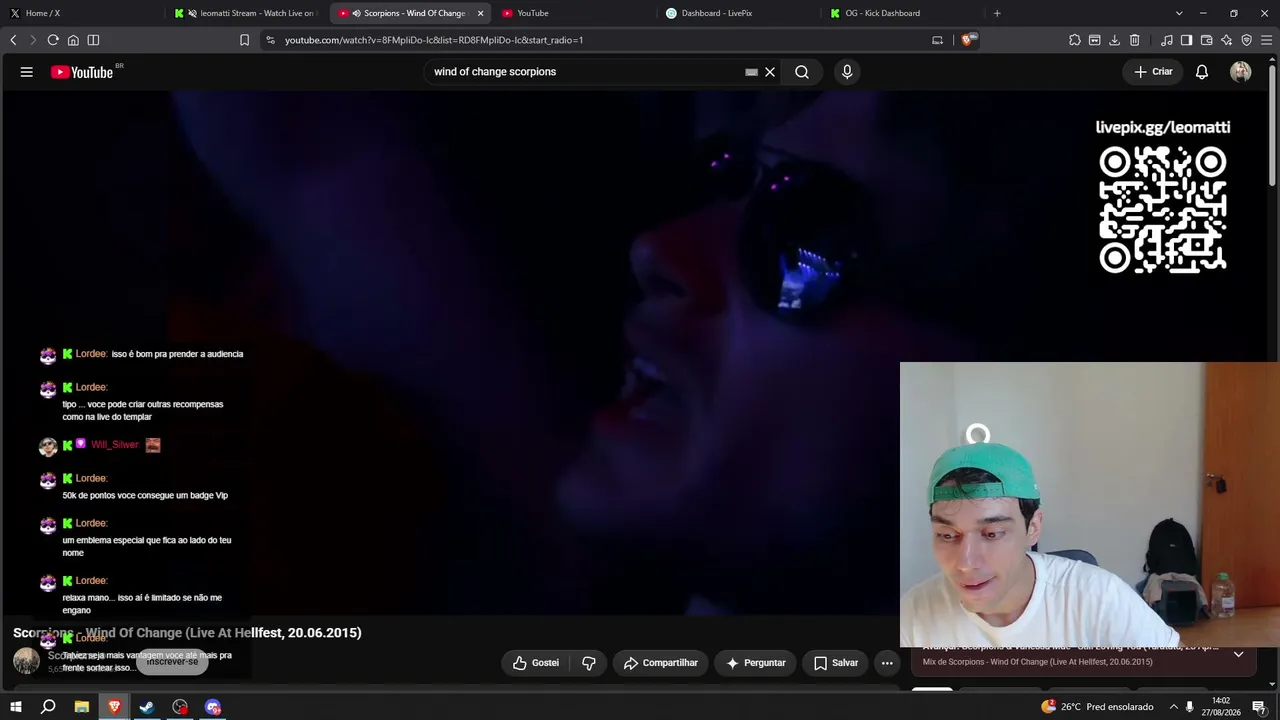Close the Scorpions - Wind Of Change tab
1280x720 pixels.
coord(480,13)
